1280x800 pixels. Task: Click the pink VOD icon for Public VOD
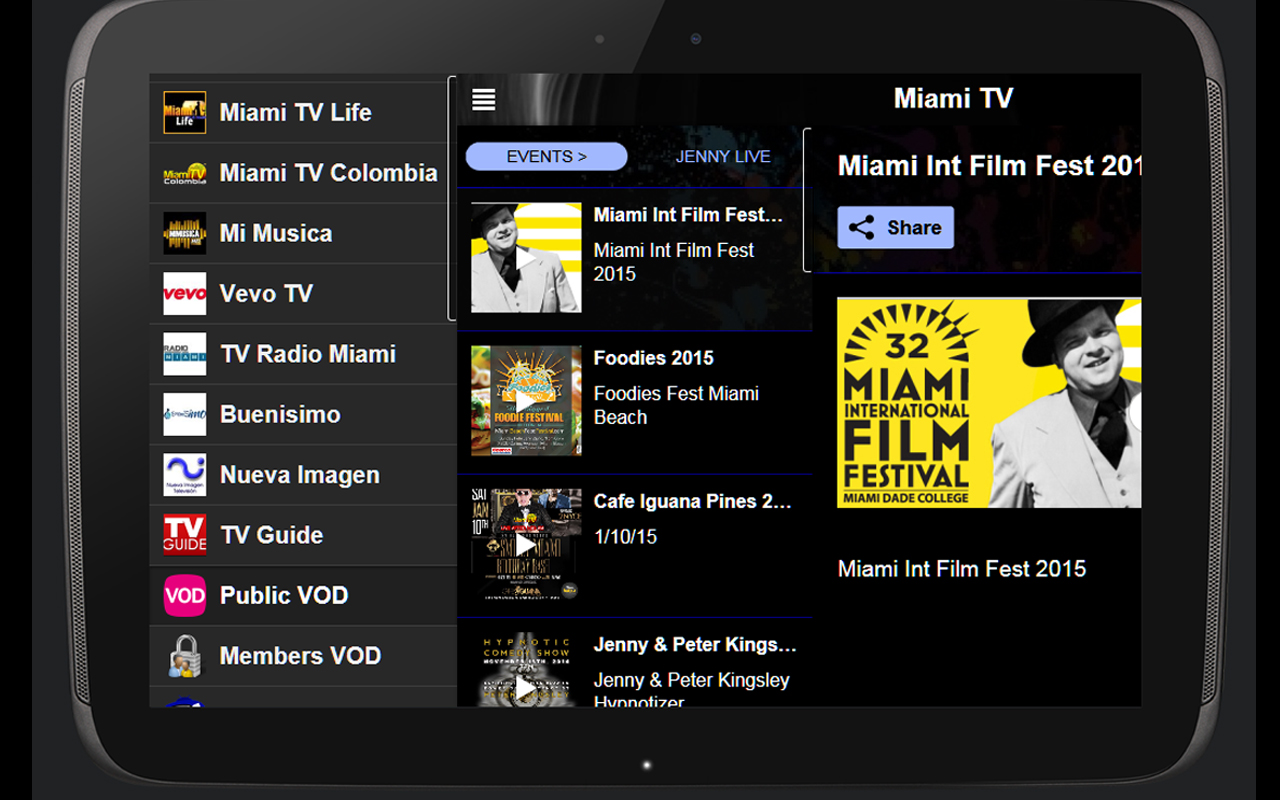tap(184, 594)
